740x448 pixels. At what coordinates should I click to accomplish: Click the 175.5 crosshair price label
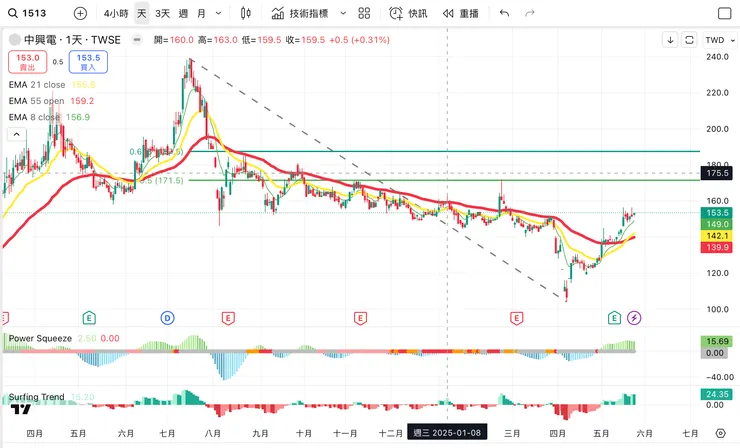click(717, 173)
